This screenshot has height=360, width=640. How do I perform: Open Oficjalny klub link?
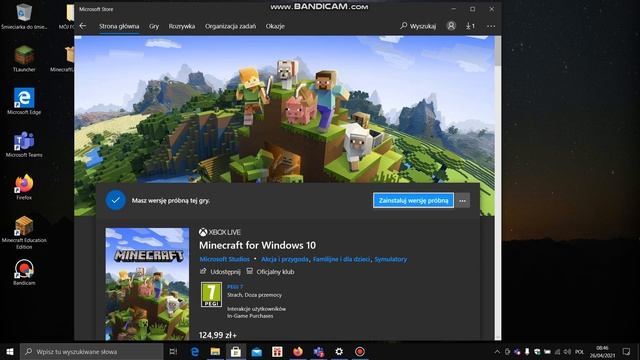270,271
